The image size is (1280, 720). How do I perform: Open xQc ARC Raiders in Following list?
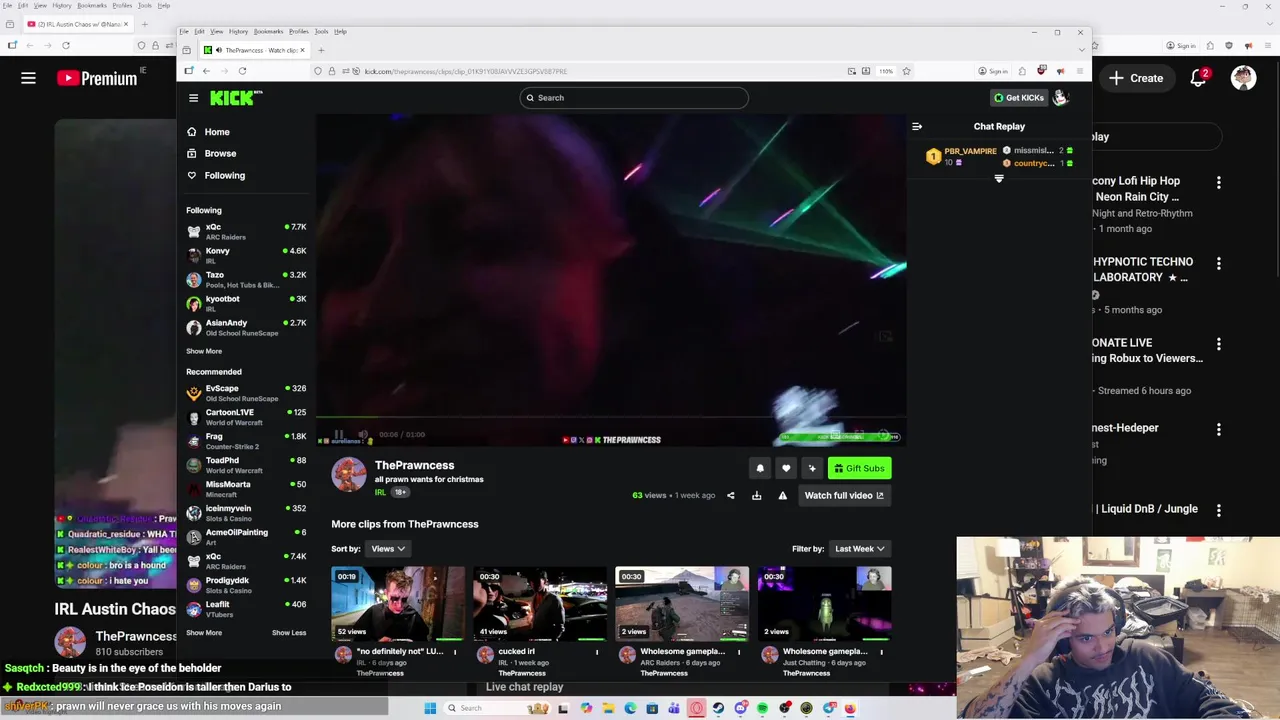point(246,232)
